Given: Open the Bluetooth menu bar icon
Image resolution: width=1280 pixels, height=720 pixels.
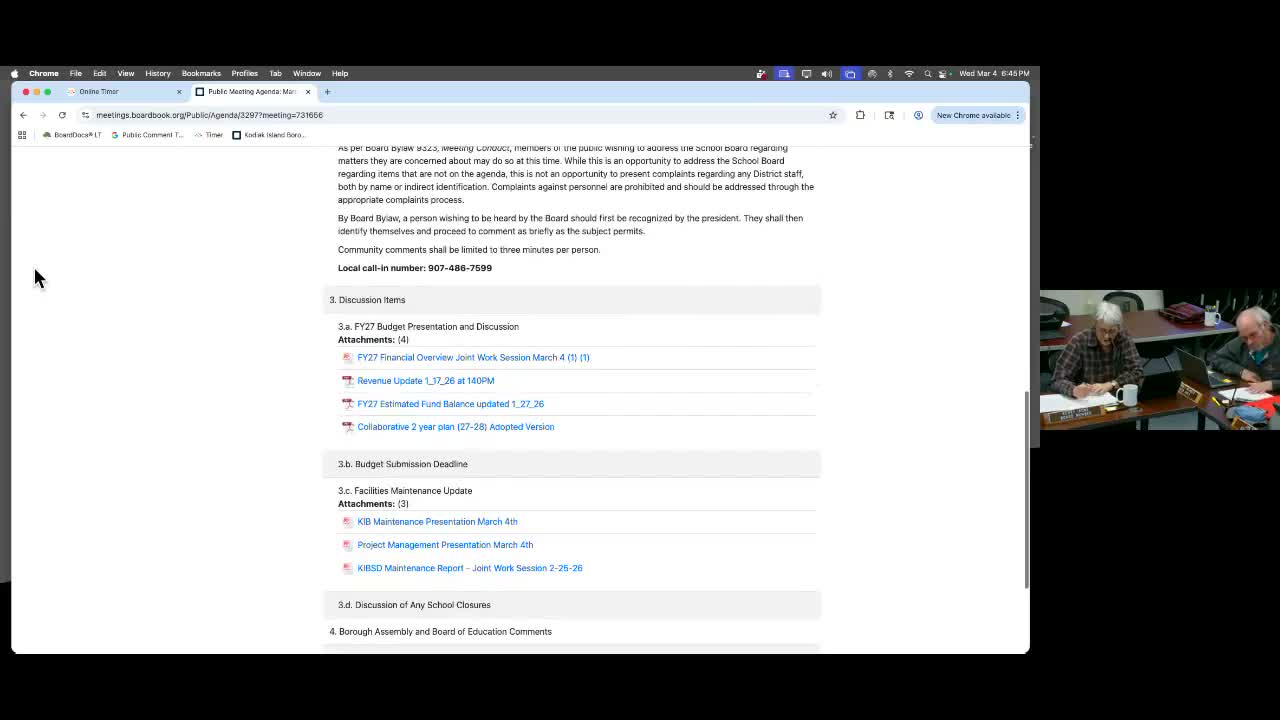Looking at the screenshot, I should [890, 73].
